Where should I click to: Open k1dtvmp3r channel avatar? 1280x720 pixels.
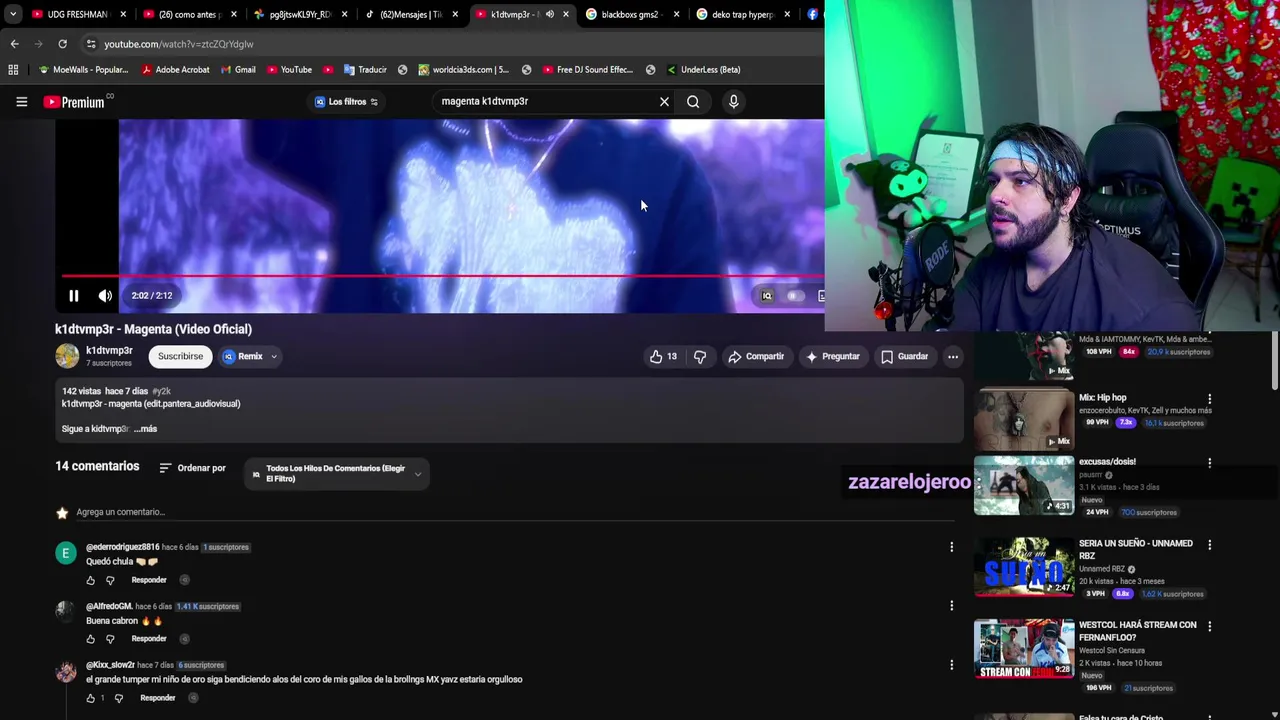[x=67, y=356]
